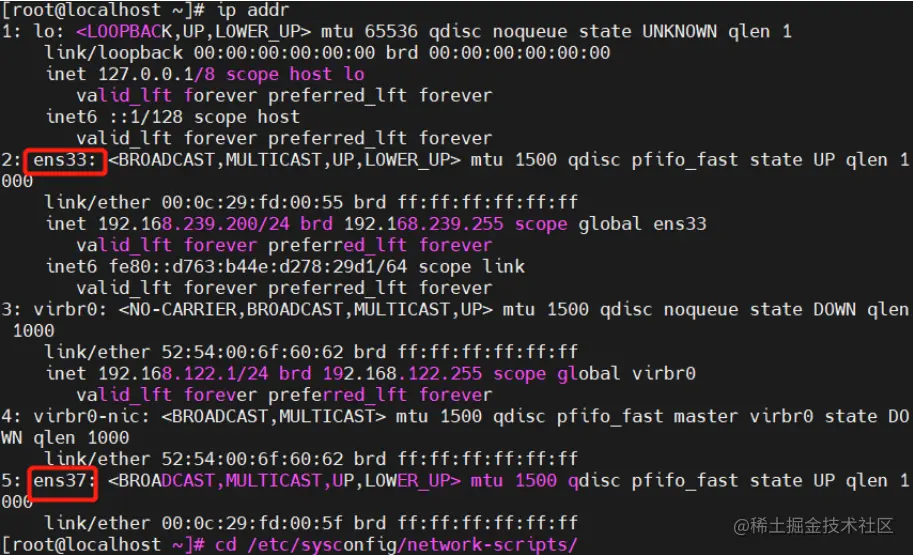Click the MAC address 00:0c:29:fd:00:5f
The height and width of the screenshot is (555, 913).
point(252,524)
